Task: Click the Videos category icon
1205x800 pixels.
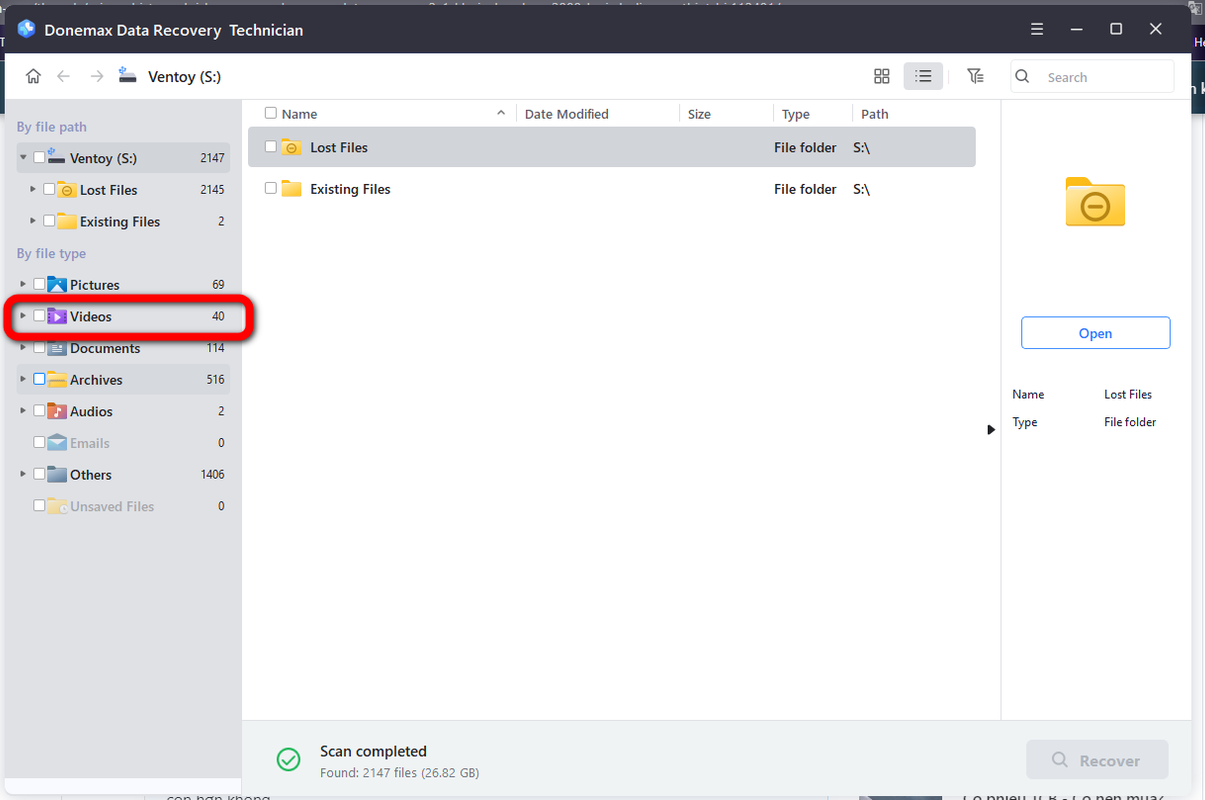Action: coord(57,316)
